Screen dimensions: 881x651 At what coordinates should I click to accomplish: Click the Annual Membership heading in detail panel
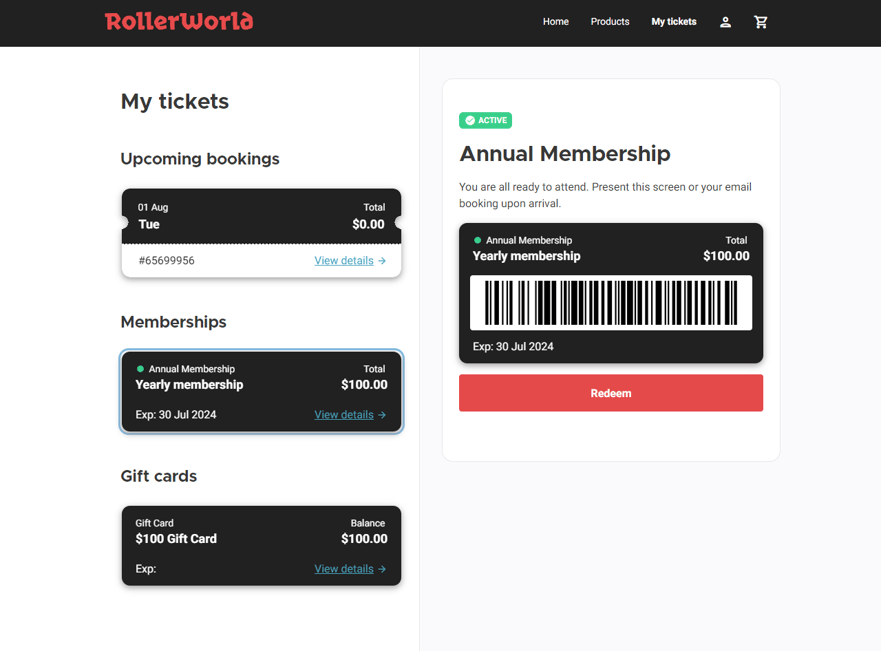click(565, 154)
